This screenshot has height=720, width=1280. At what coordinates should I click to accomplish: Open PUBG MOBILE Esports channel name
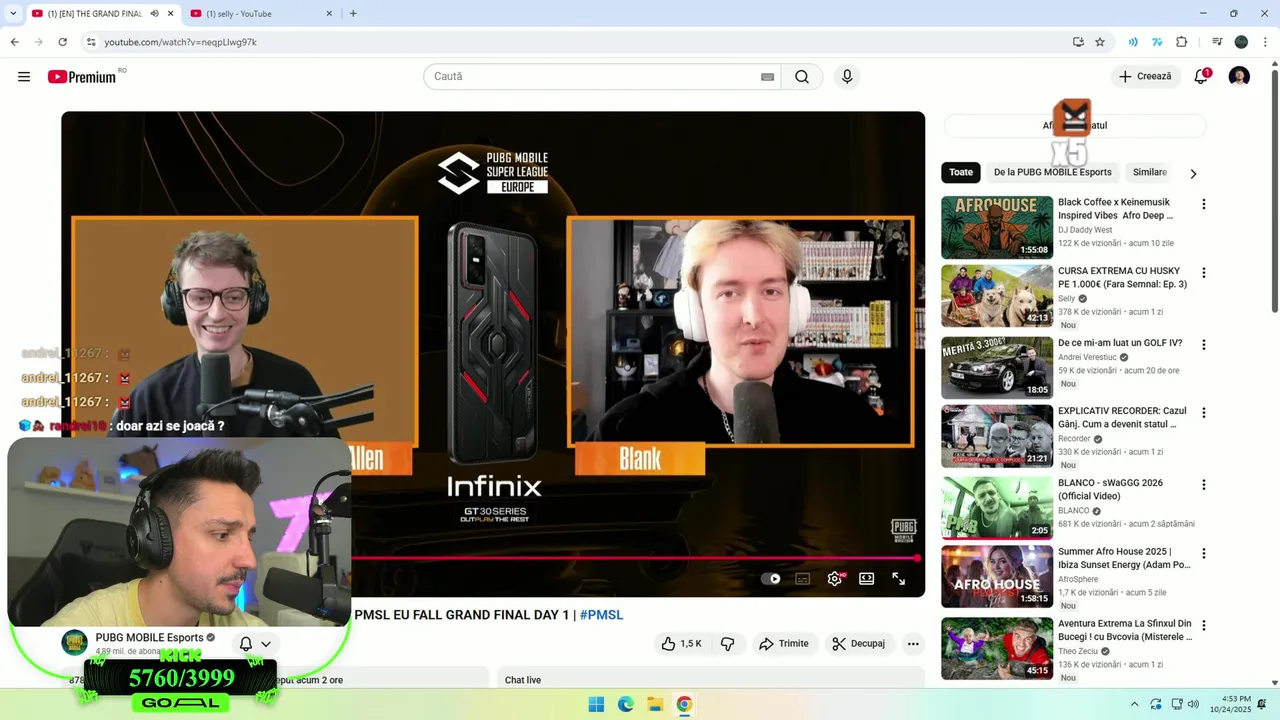click(x=149, y=638)
